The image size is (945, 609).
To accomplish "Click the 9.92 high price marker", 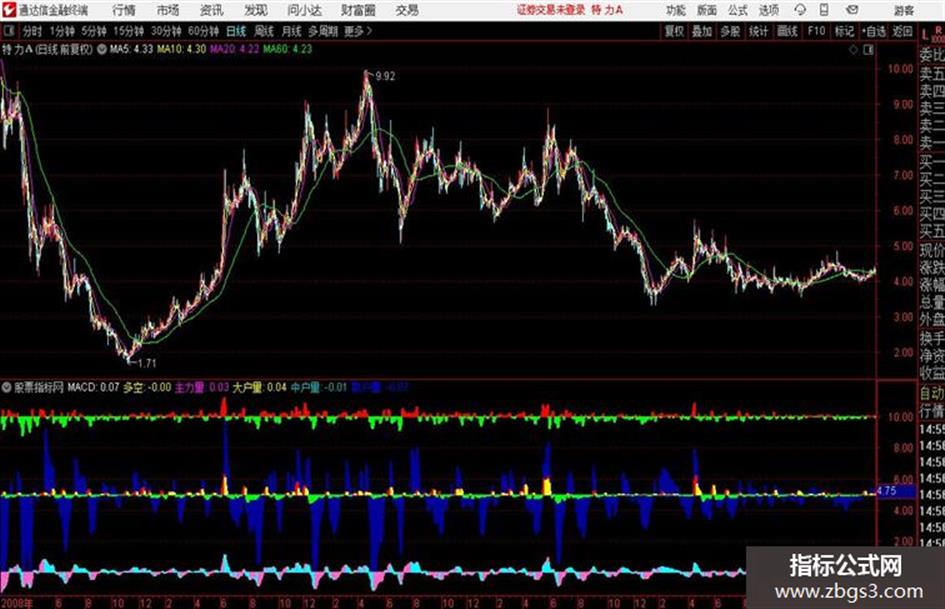I will click(x=385, y=76).
